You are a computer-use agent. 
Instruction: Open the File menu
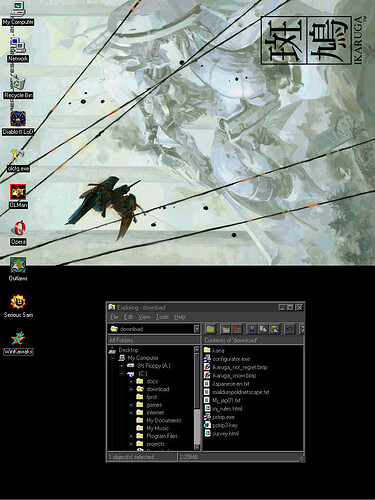(114, 317)
